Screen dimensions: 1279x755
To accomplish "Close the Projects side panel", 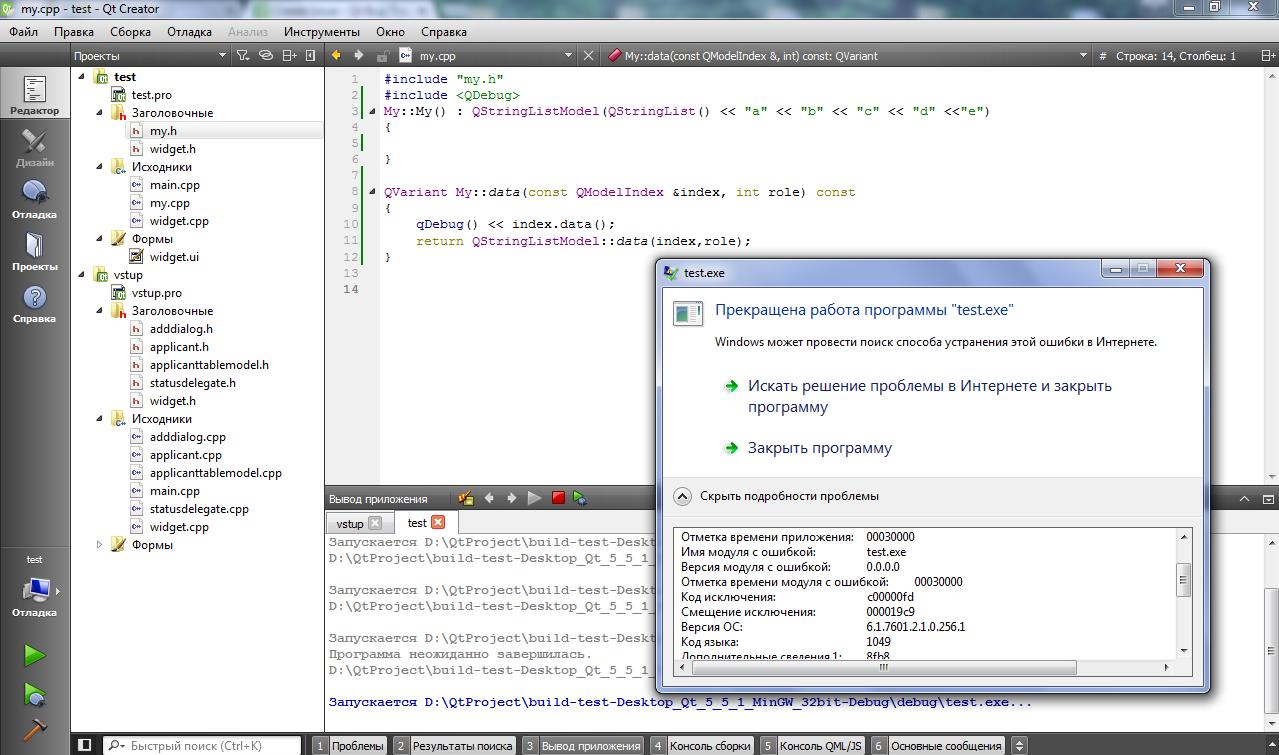I will (x=310, y=56).
